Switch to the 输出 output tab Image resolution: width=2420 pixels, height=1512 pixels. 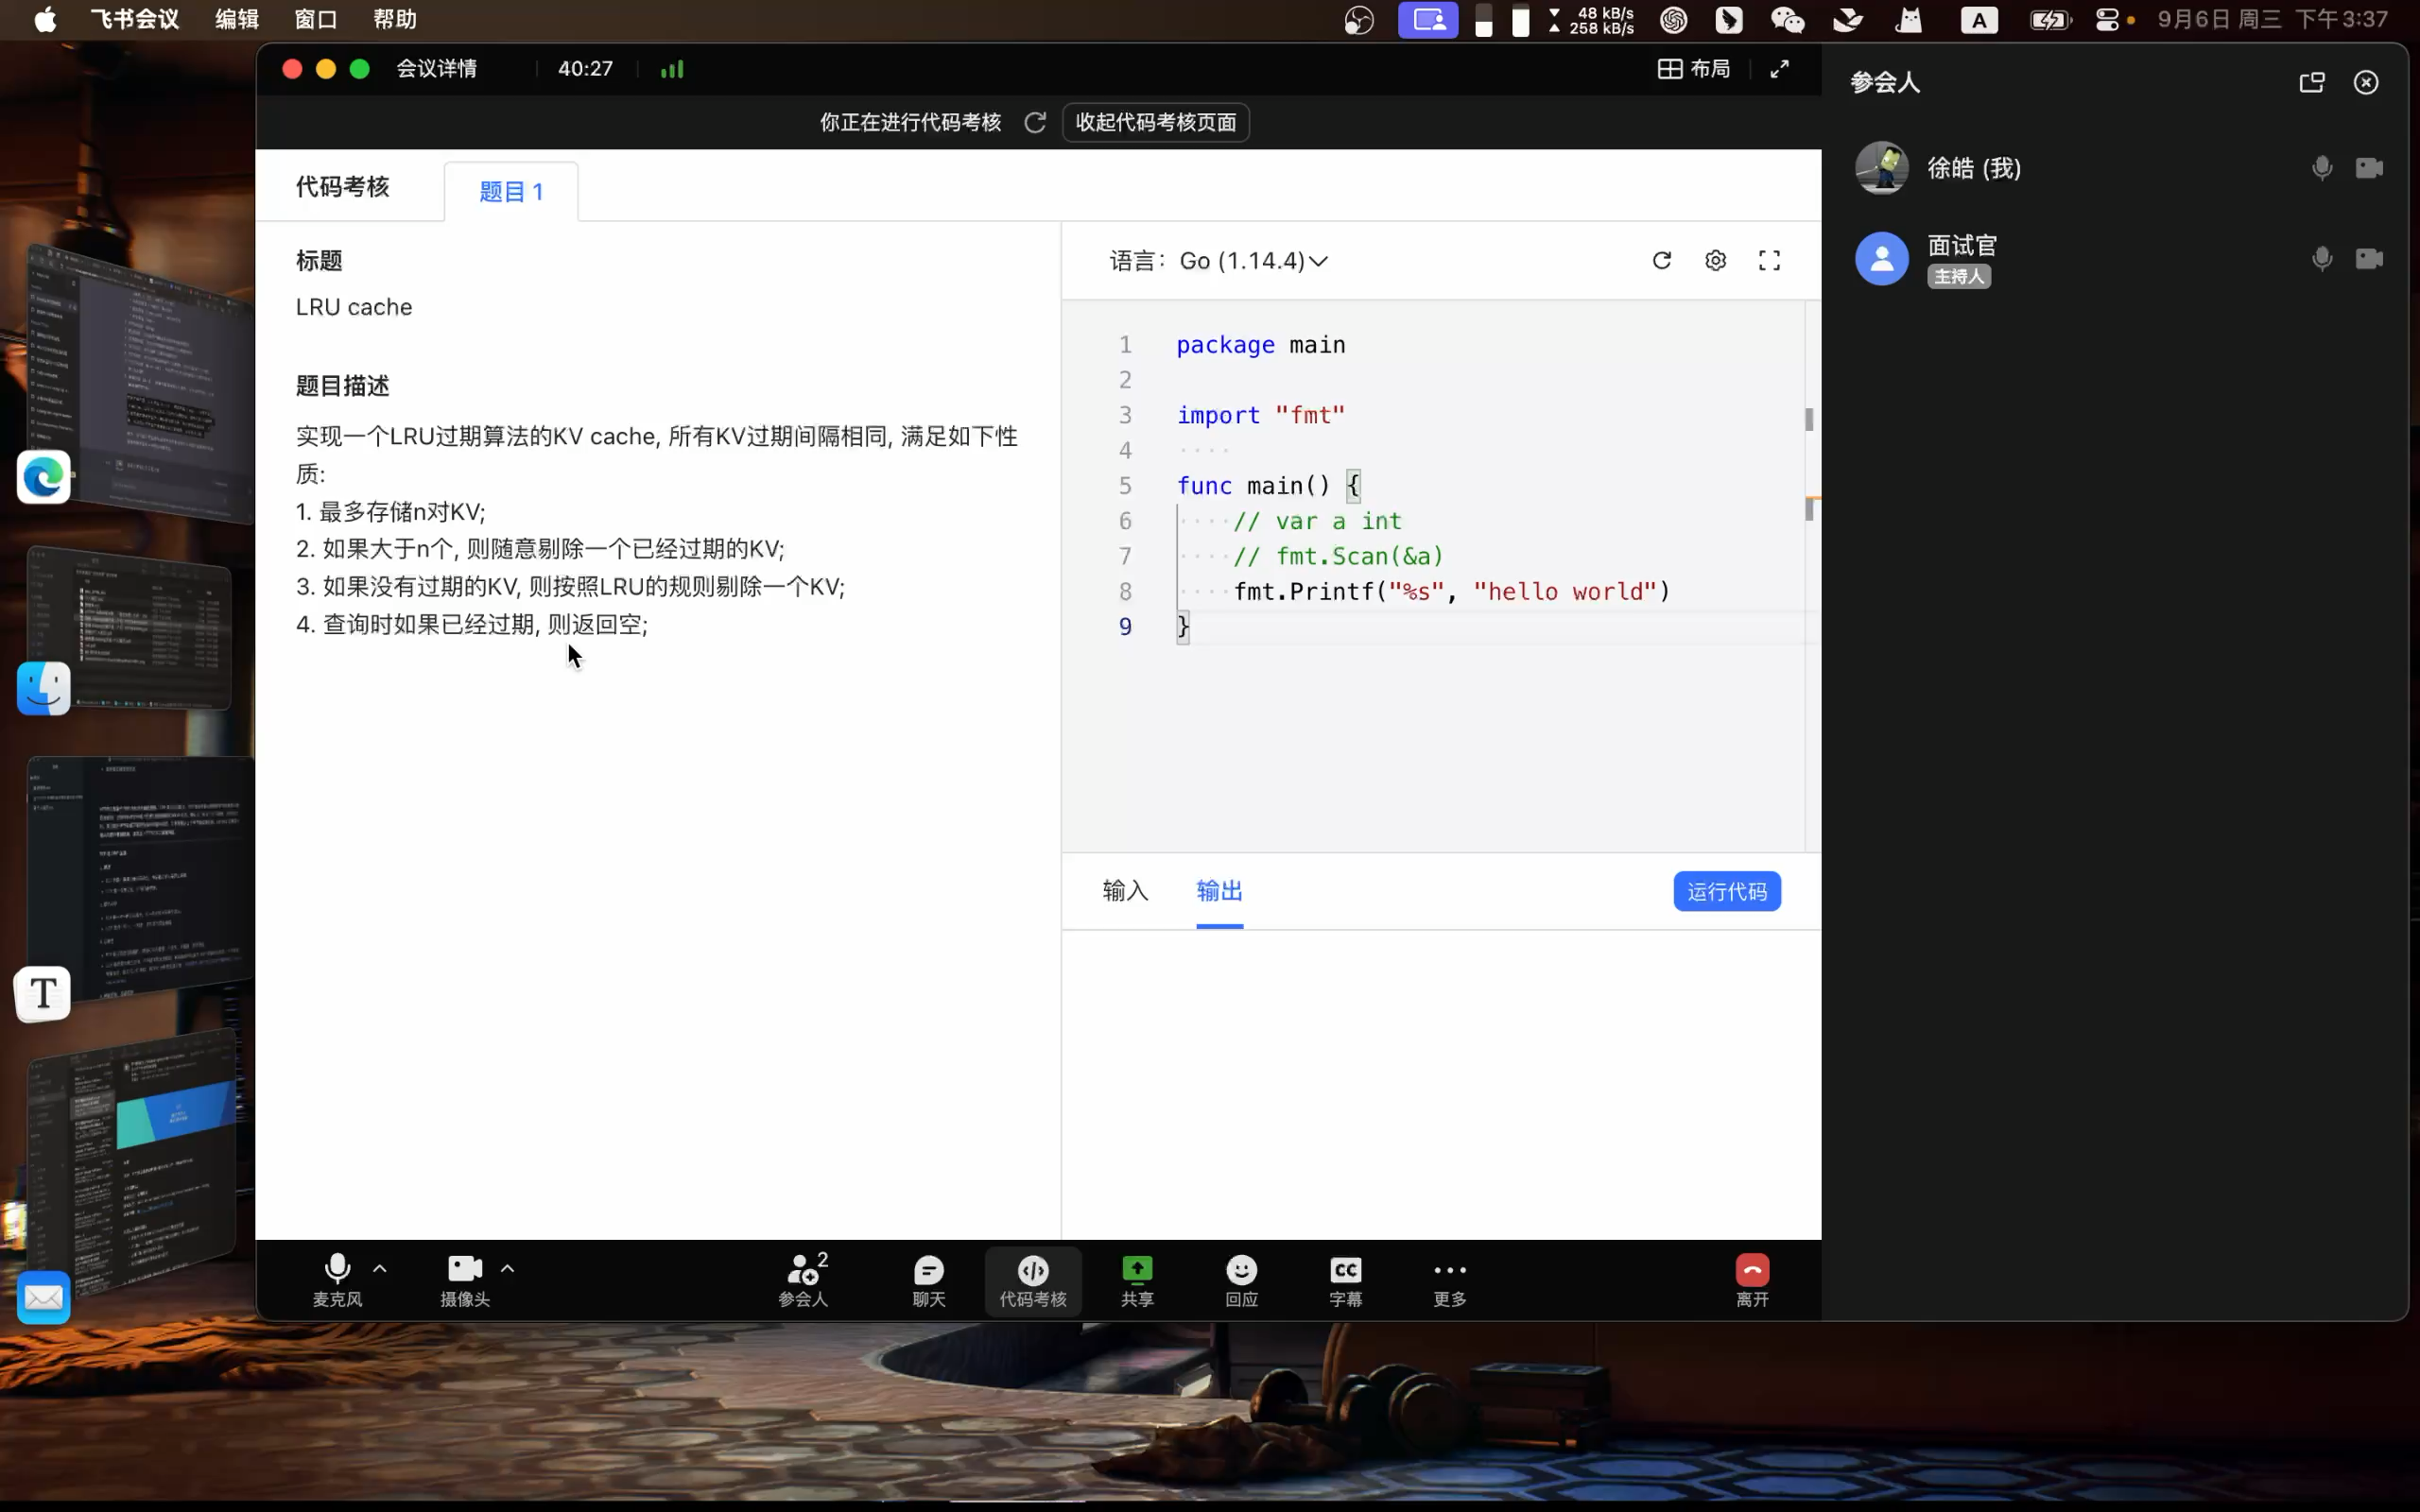[1219, 891]
